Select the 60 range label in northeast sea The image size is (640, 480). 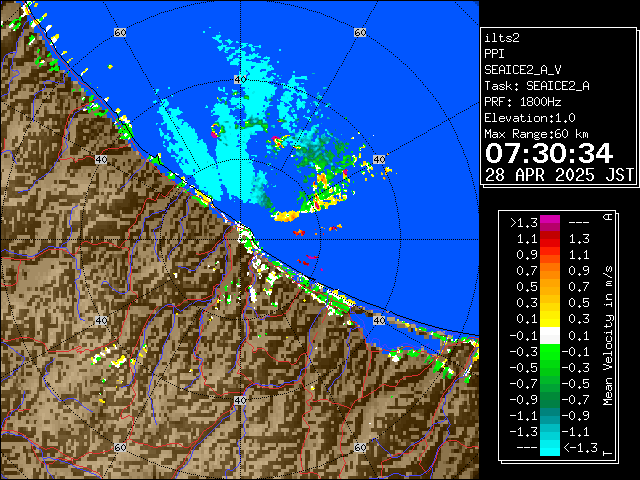[360, 32]
